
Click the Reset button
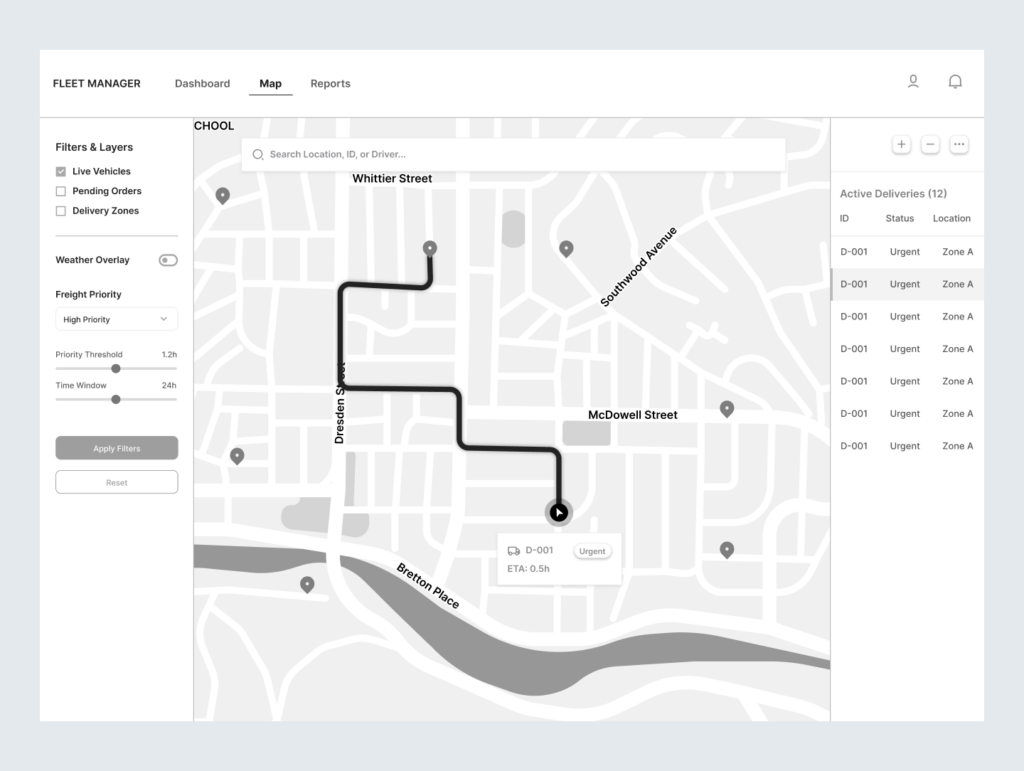[x=116, y=482]
